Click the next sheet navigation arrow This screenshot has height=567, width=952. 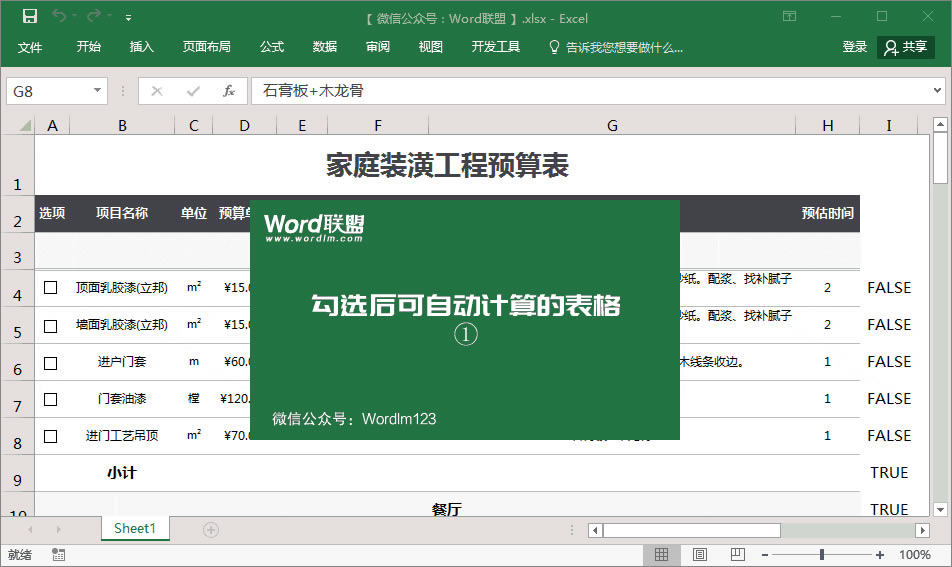coord(58,529)
